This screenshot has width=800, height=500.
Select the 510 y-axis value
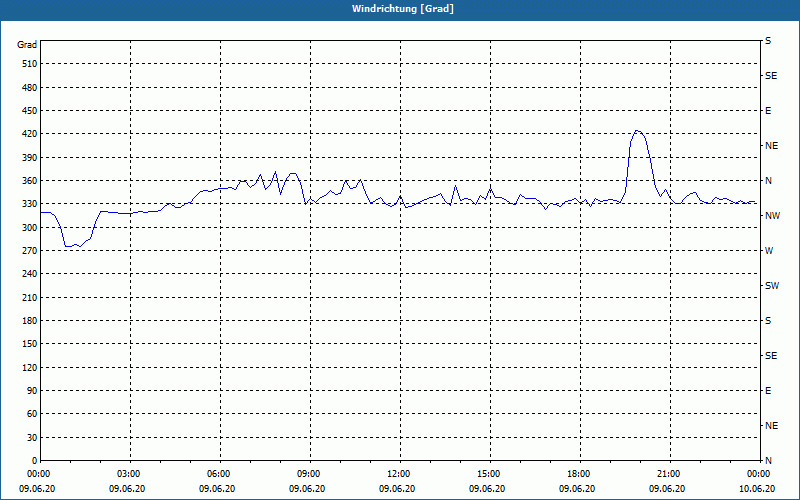[30, 64]
